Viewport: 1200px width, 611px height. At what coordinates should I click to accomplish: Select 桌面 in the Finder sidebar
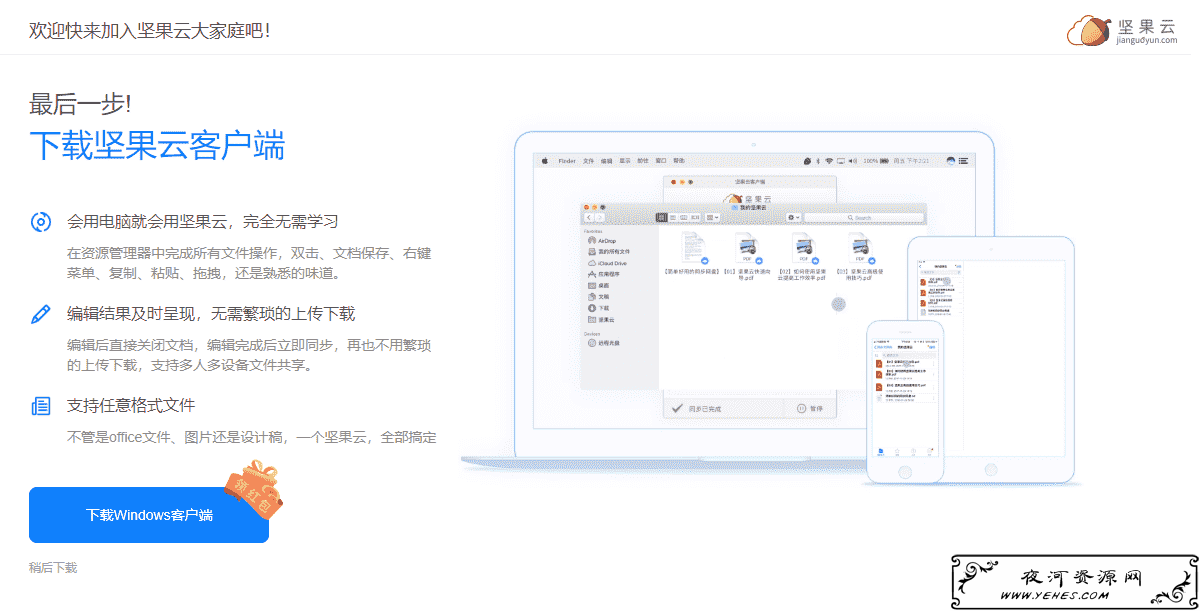point(598,286)
